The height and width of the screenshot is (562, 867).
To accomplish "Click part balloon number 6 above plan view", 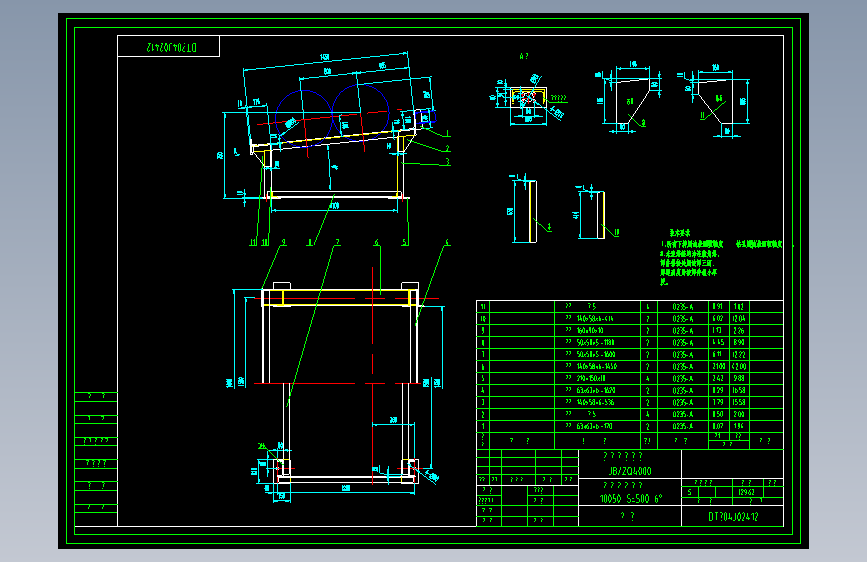I will [x=377, y=242].
